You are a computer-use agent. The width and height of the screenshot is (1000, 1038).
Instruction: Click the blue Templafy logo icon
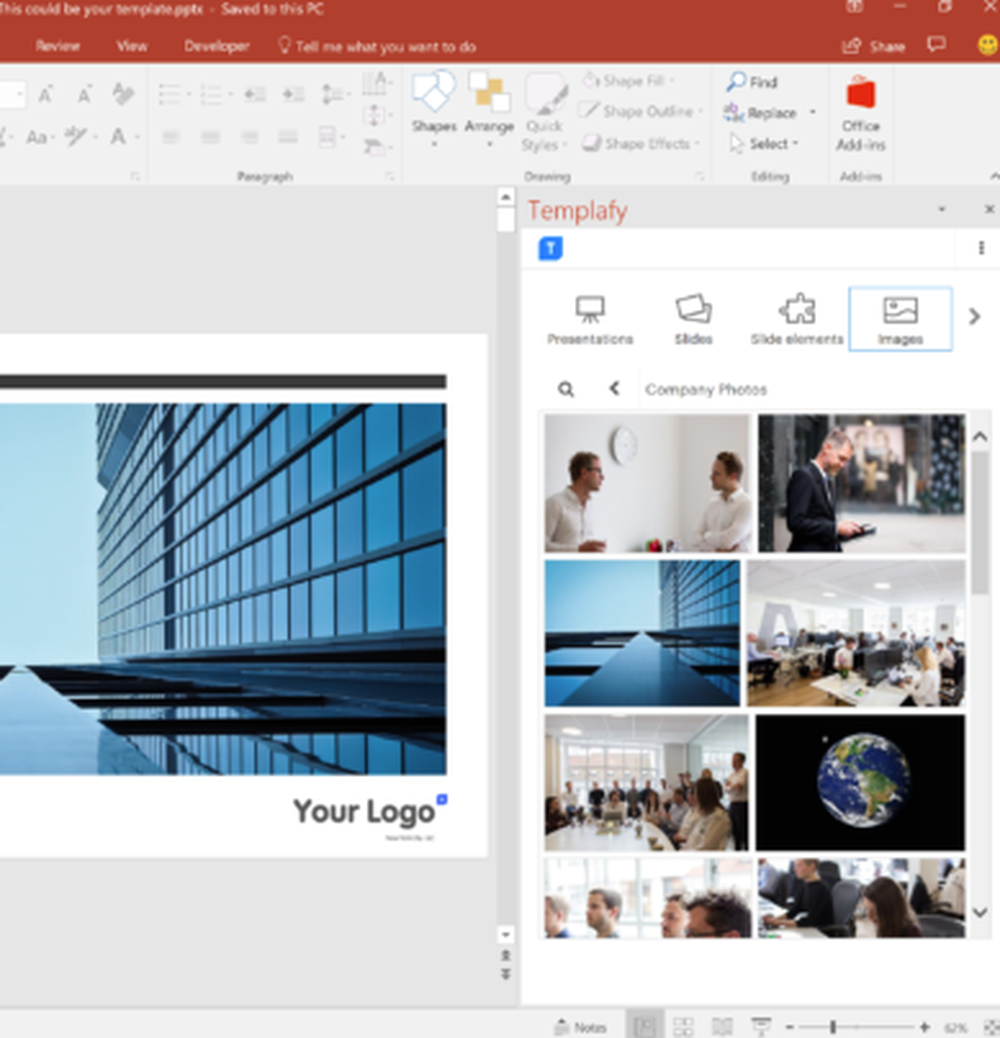tap(551, 248)
